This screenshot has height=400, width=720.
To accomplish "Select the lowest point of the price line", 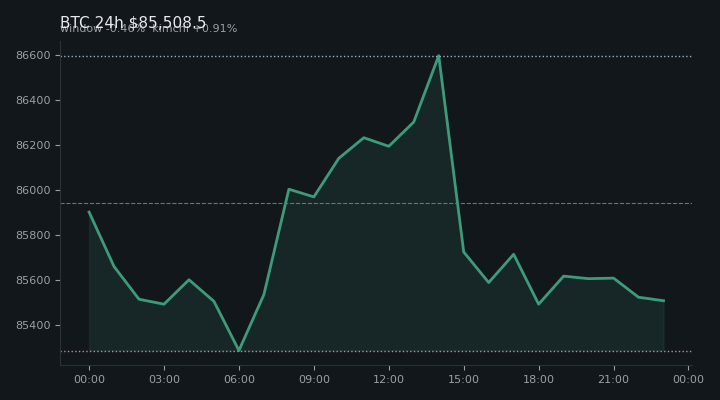I will [239, 351].
